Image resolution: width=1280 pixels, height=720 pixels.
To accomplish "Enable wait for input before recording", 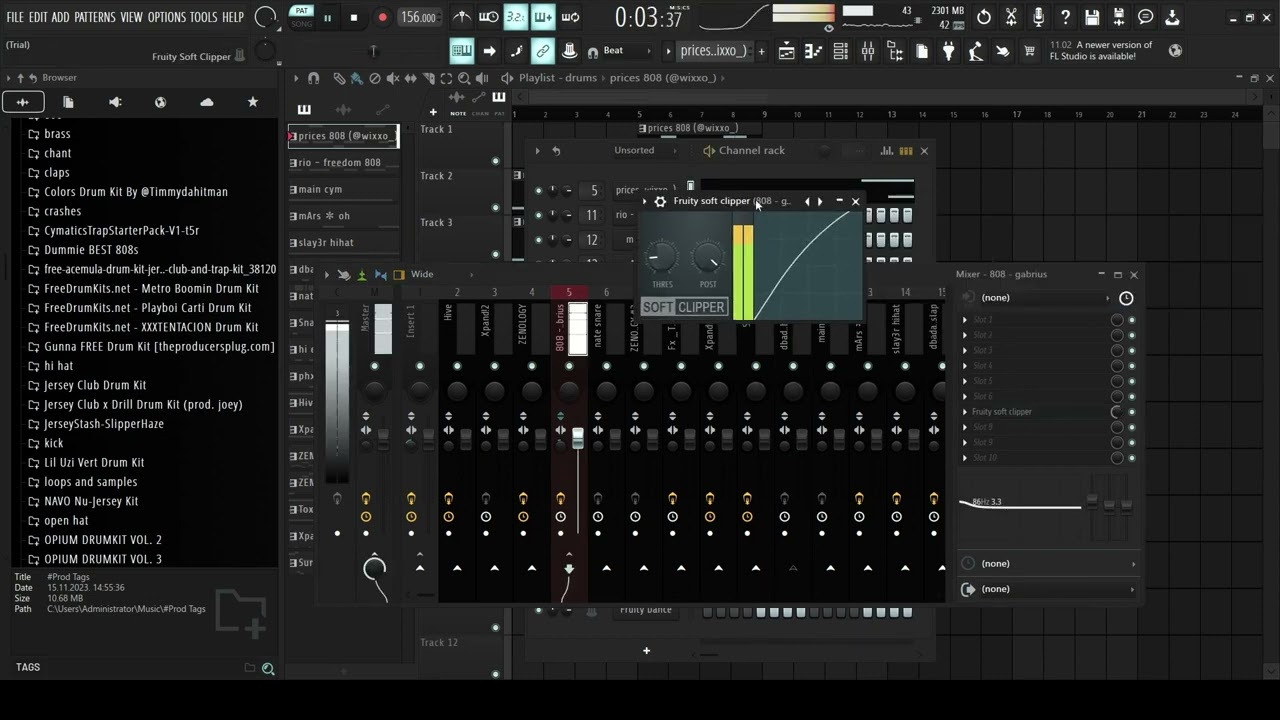I will click(x=489, y=17).
